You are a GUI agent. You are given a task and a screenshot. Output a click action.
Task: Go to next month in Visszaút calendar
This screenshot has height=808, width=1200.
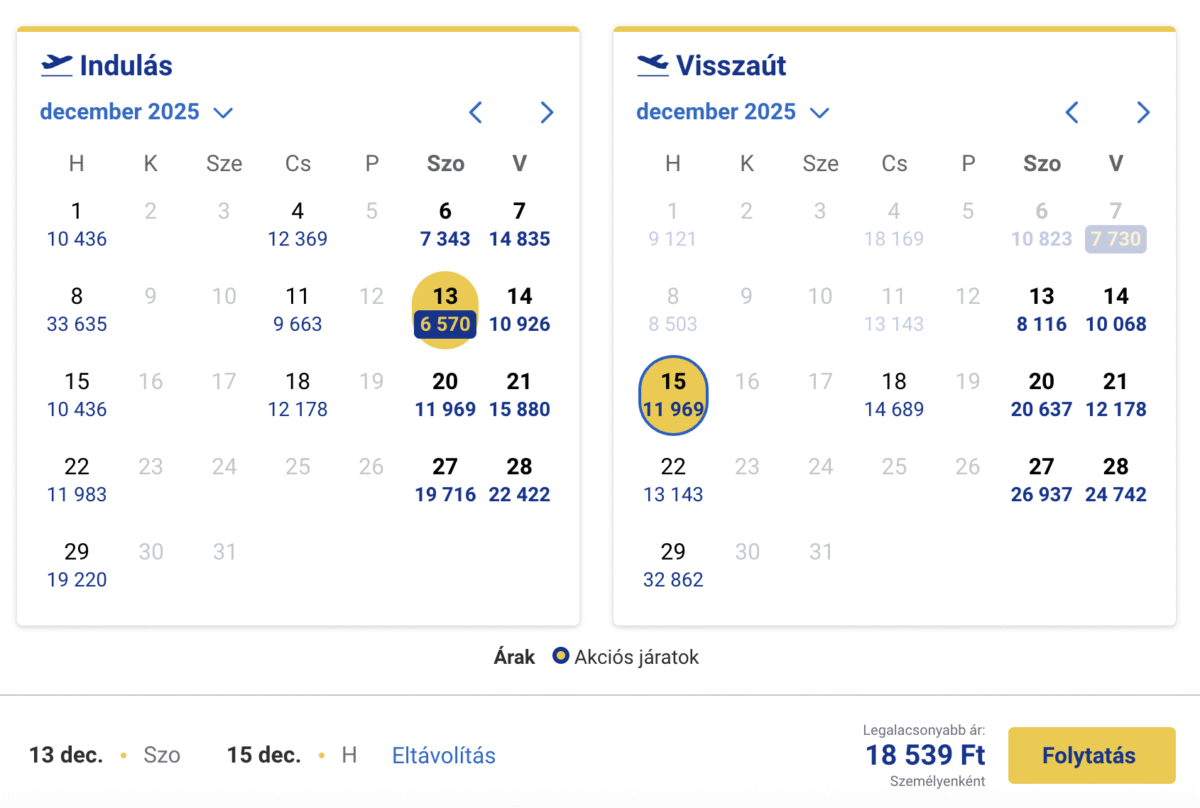click(1143, 112)
